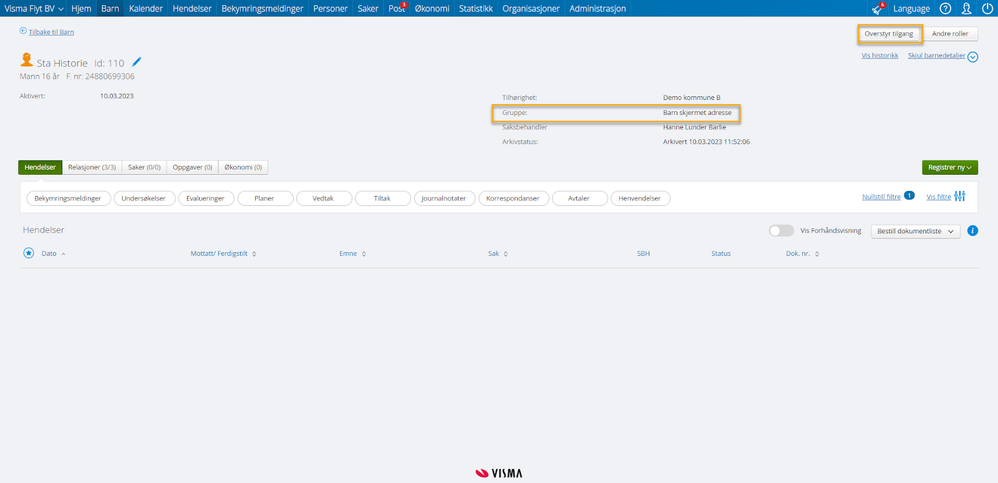Sort by Mottatt/ Ferdigstilt column

tap(223, 253)
